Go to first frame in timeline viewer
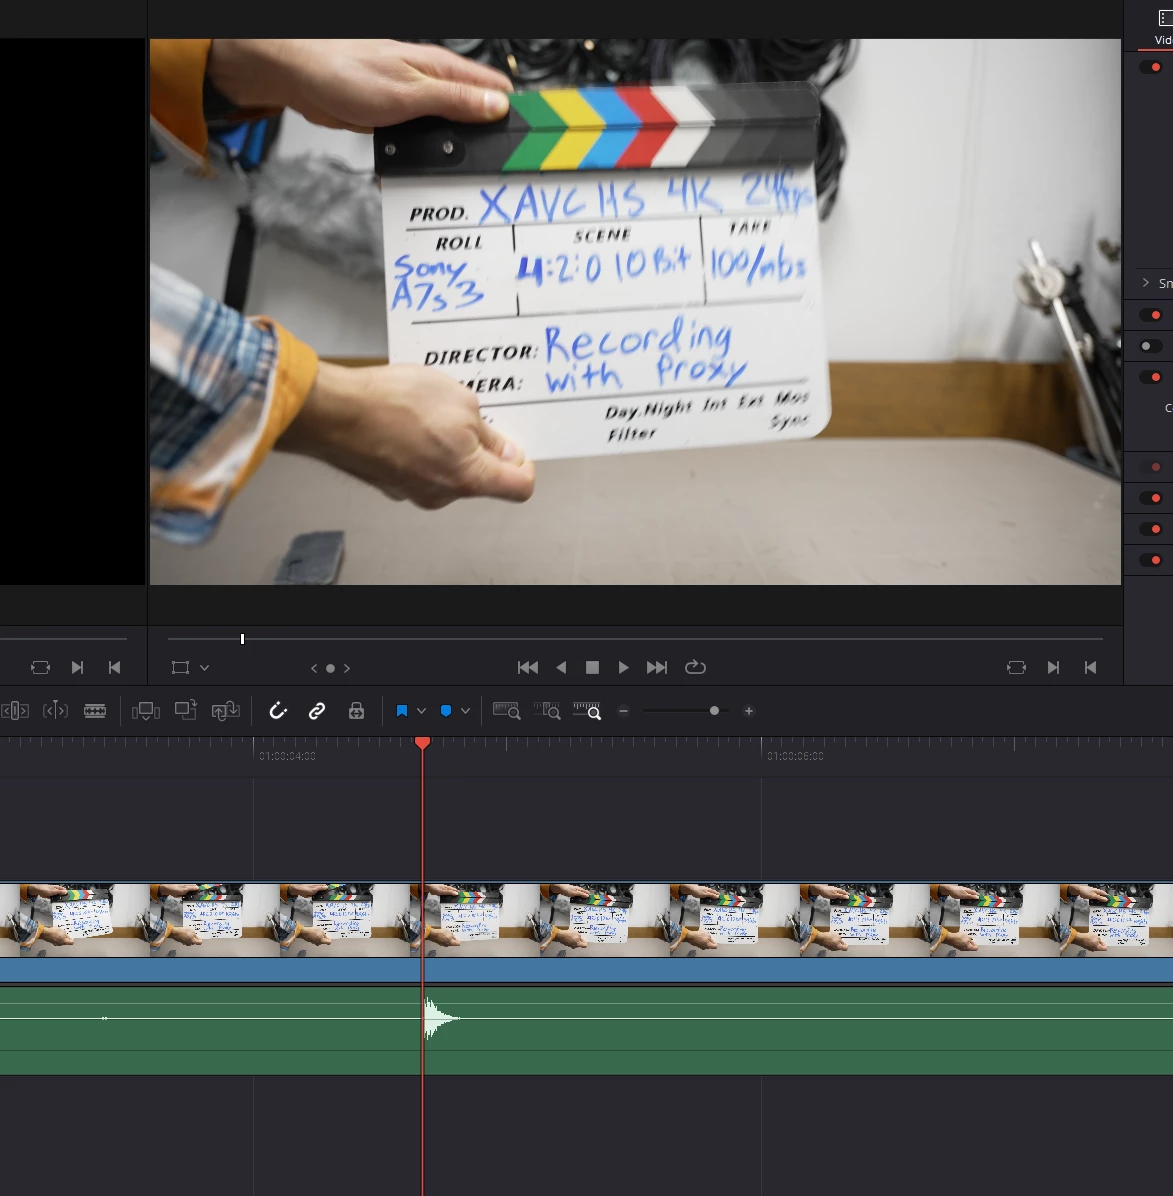 click(528, 667)
